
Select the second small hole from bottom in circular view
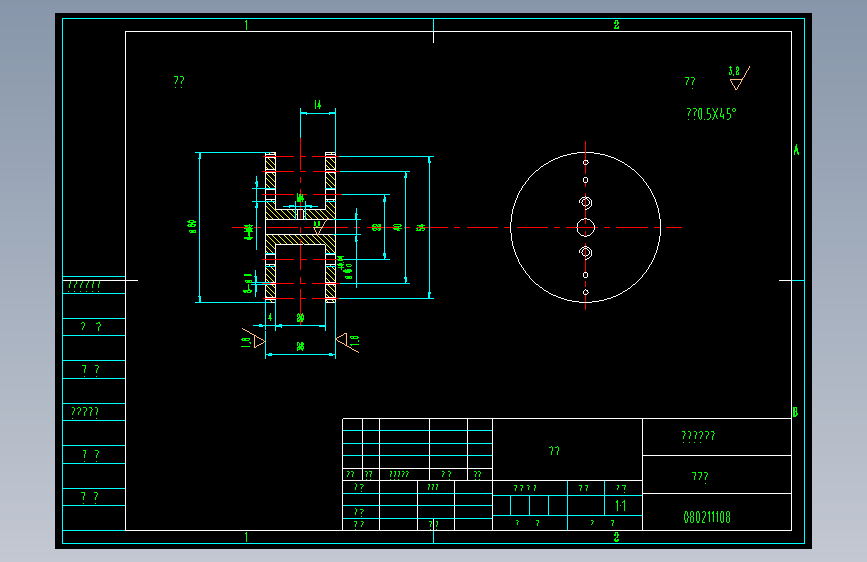(586, 275)
